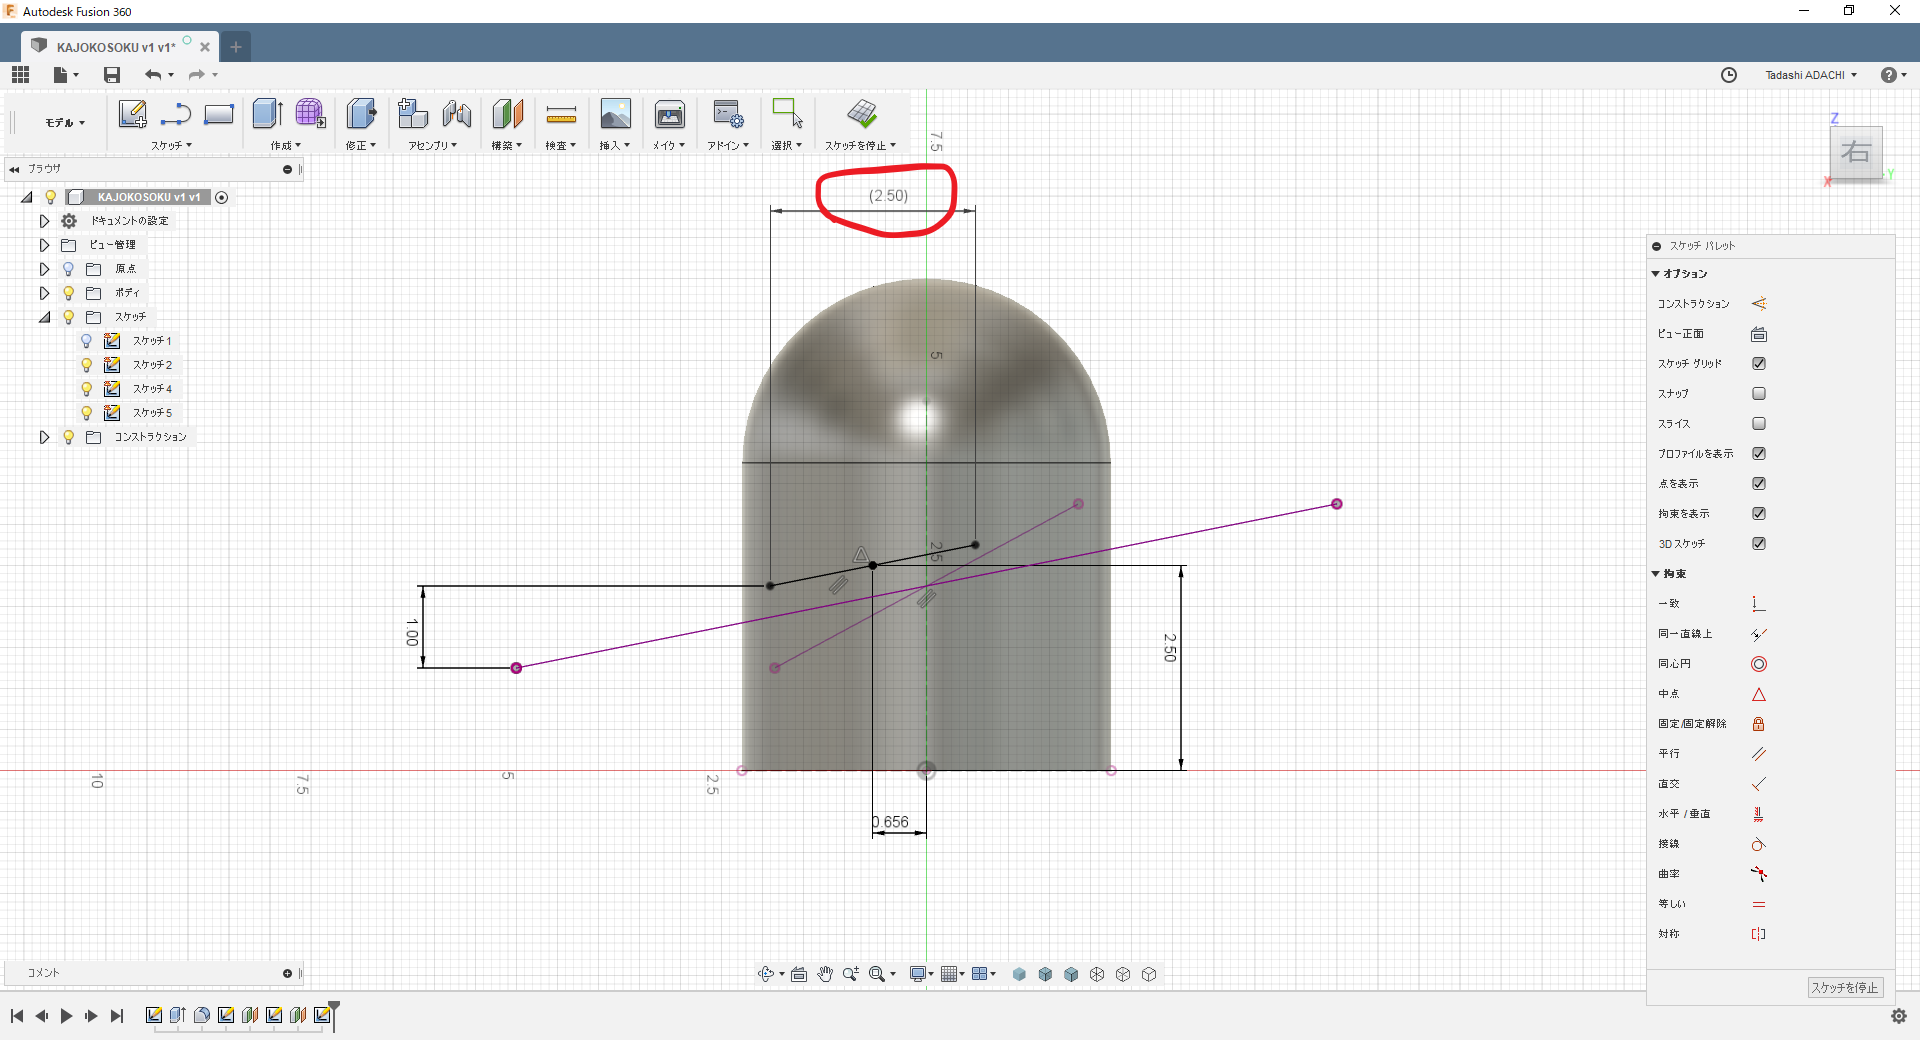
Task: Expand the ボディ folder node
Action: (44, 293)
